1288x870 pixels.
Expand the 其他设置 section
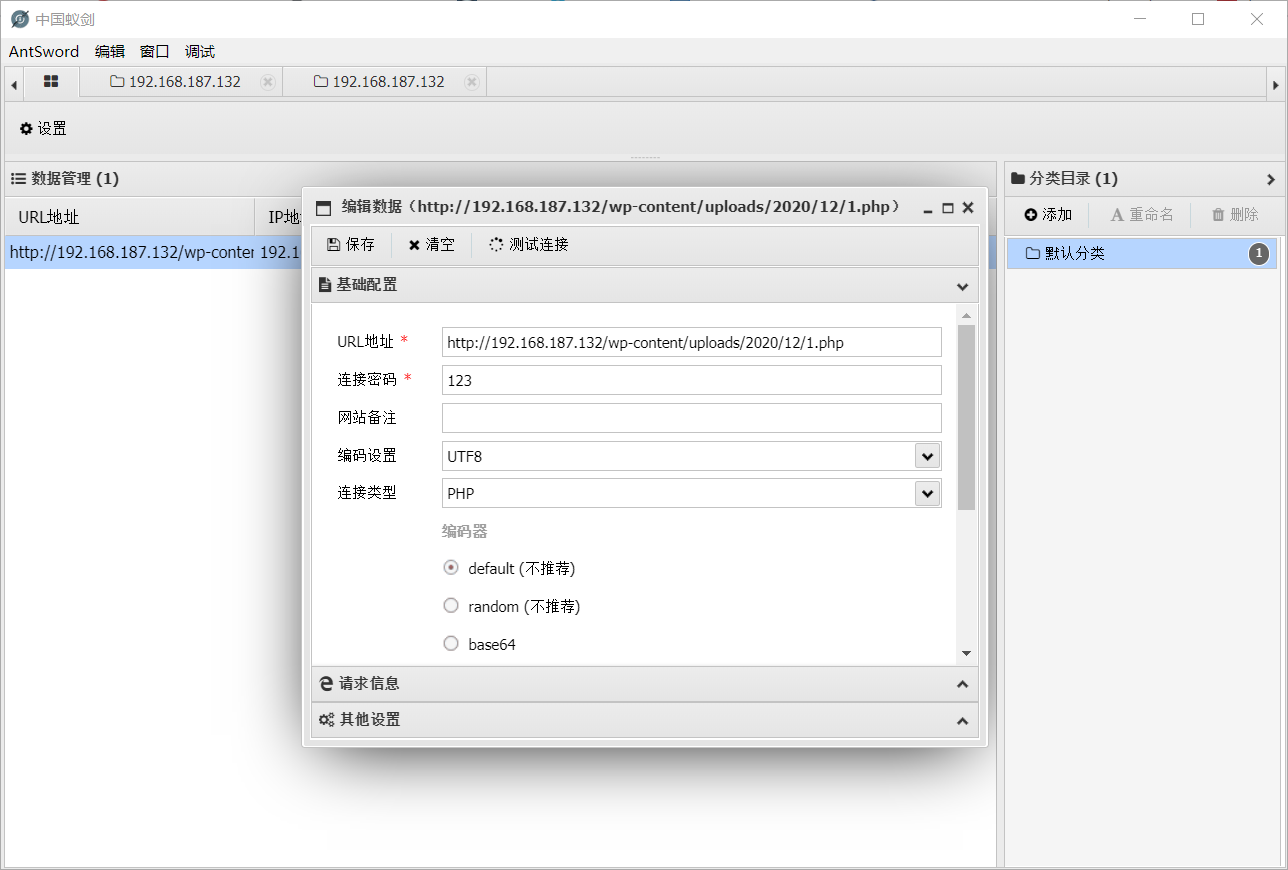coord(962,721)
